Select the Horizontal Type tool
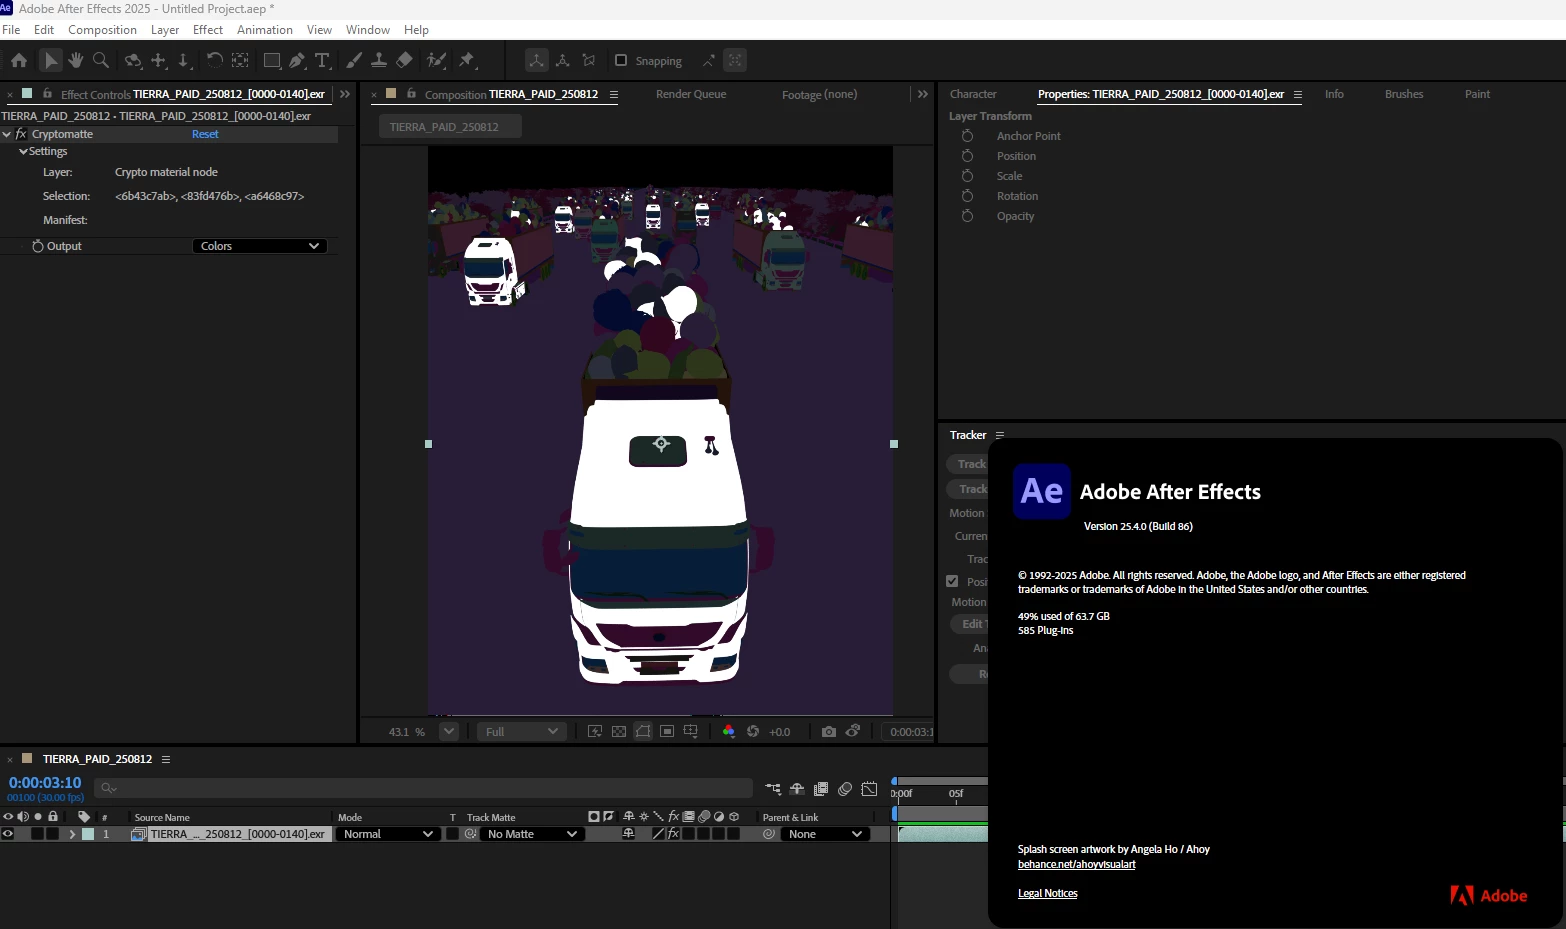The height and width of the screenshot is (929, 1566). [x=322, y=61]
